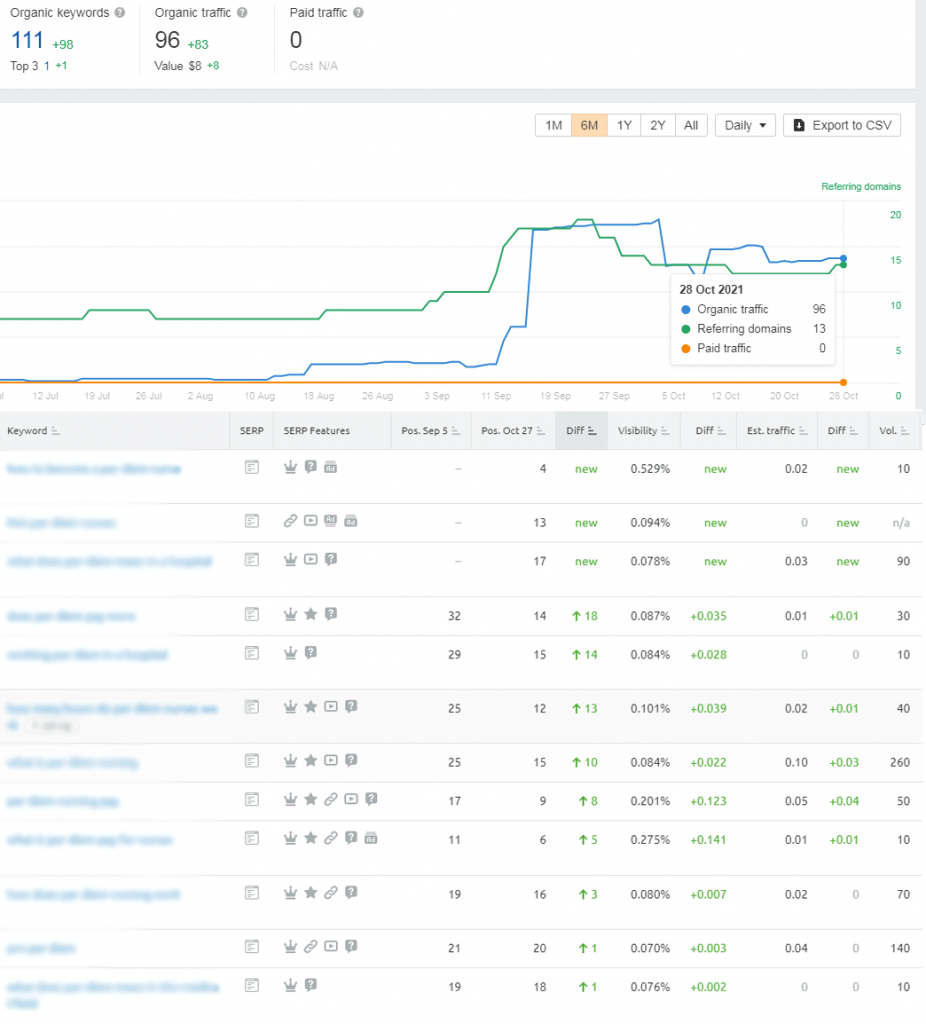Open SERP overview for the 0.080% visibility row
Screen dimensions: 926x1024
[251, 893]
